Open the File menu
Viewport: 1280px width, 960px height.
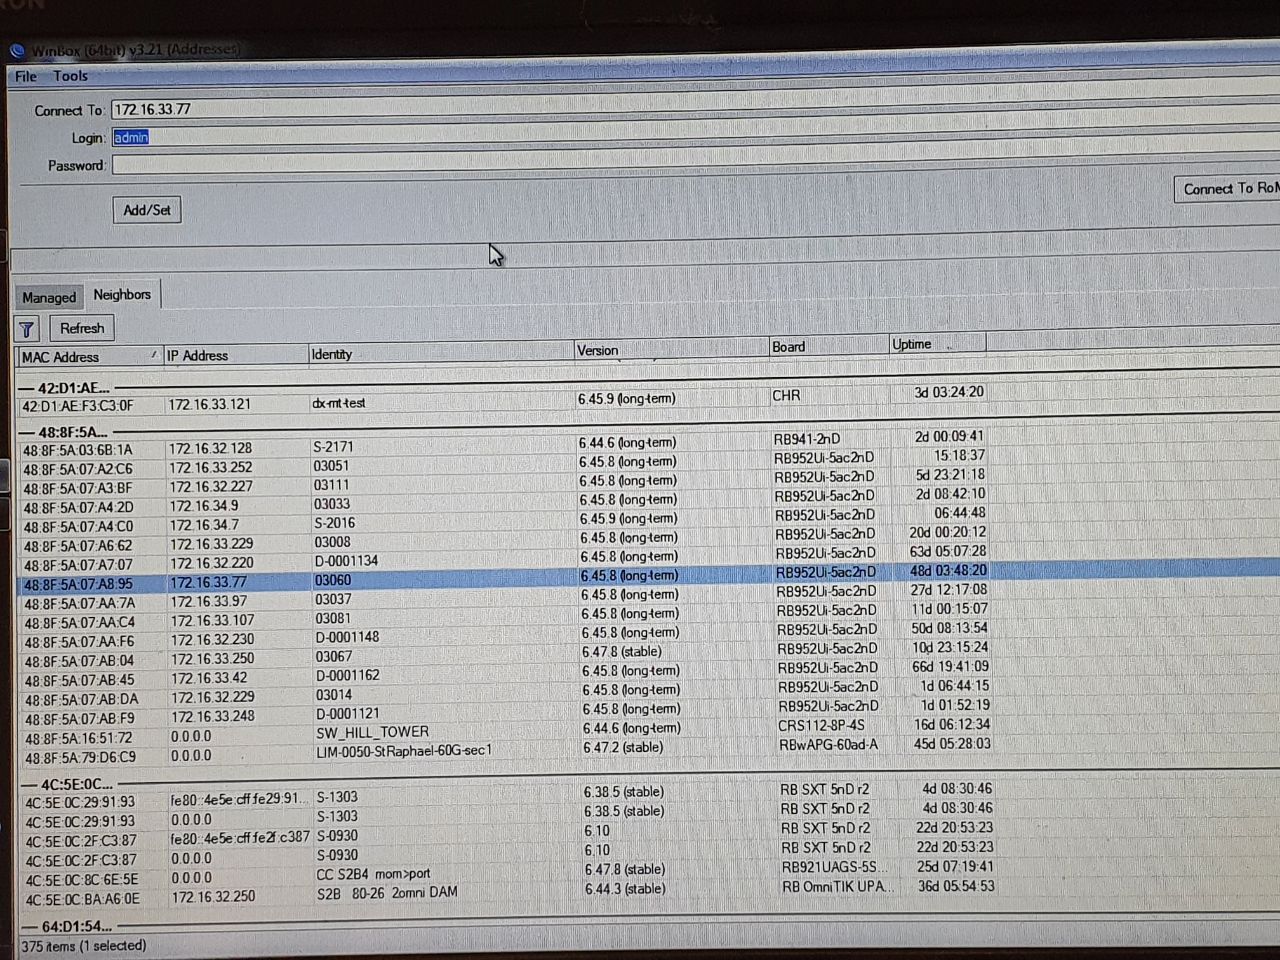click(26, 76)
